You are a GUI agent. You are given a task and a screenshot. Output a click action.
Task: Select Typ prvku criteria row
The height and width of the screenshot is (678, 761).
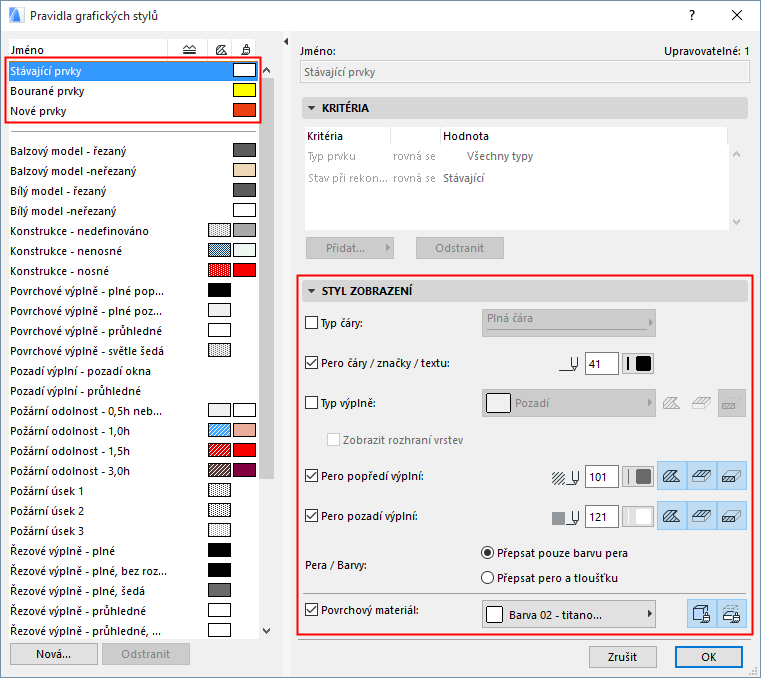(x=516, y=156)
